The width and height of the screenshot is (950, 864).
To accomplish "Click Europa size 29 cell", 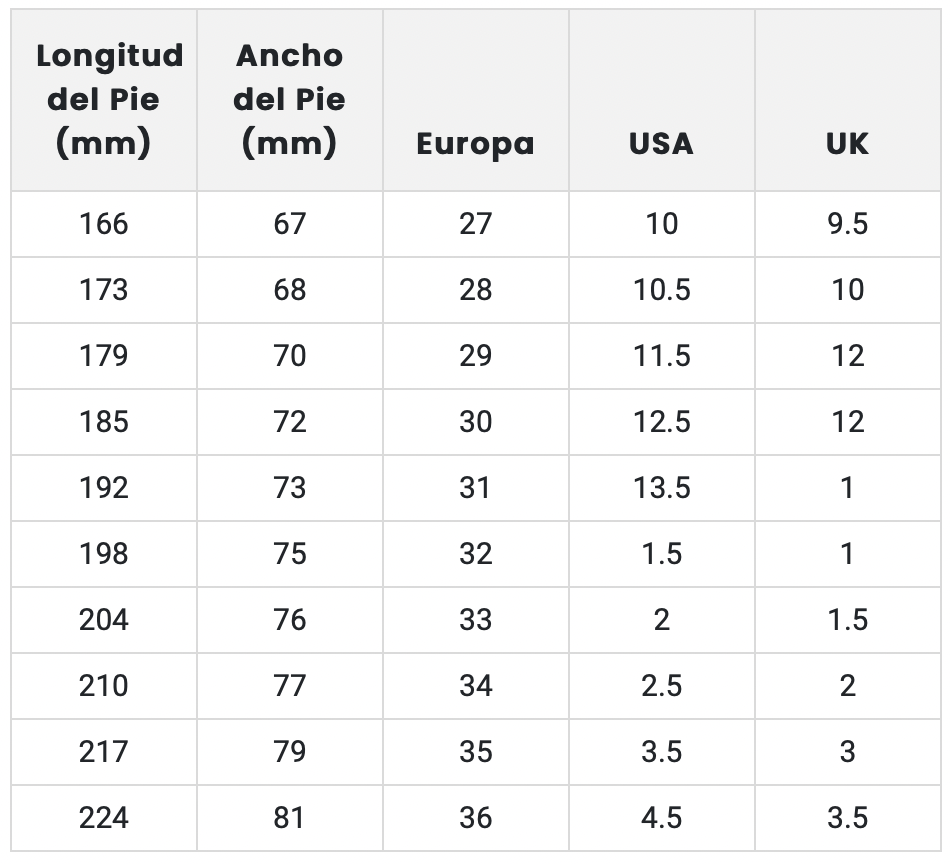I will coord(475,355).
